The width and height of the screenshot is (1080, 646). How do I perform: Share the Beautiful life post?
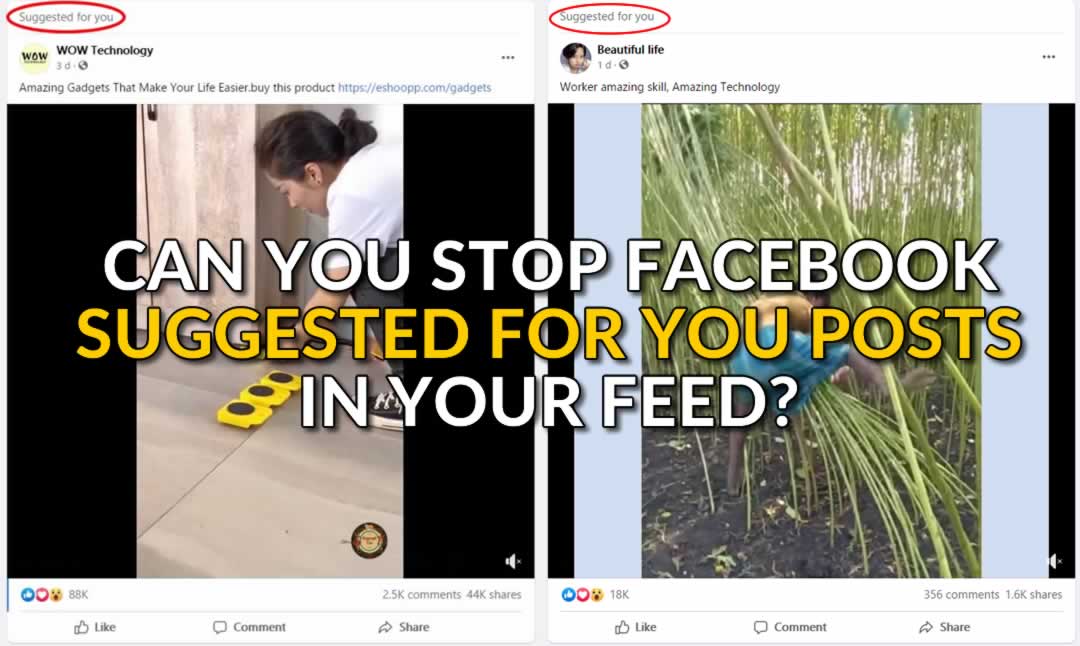pos(944,627)
